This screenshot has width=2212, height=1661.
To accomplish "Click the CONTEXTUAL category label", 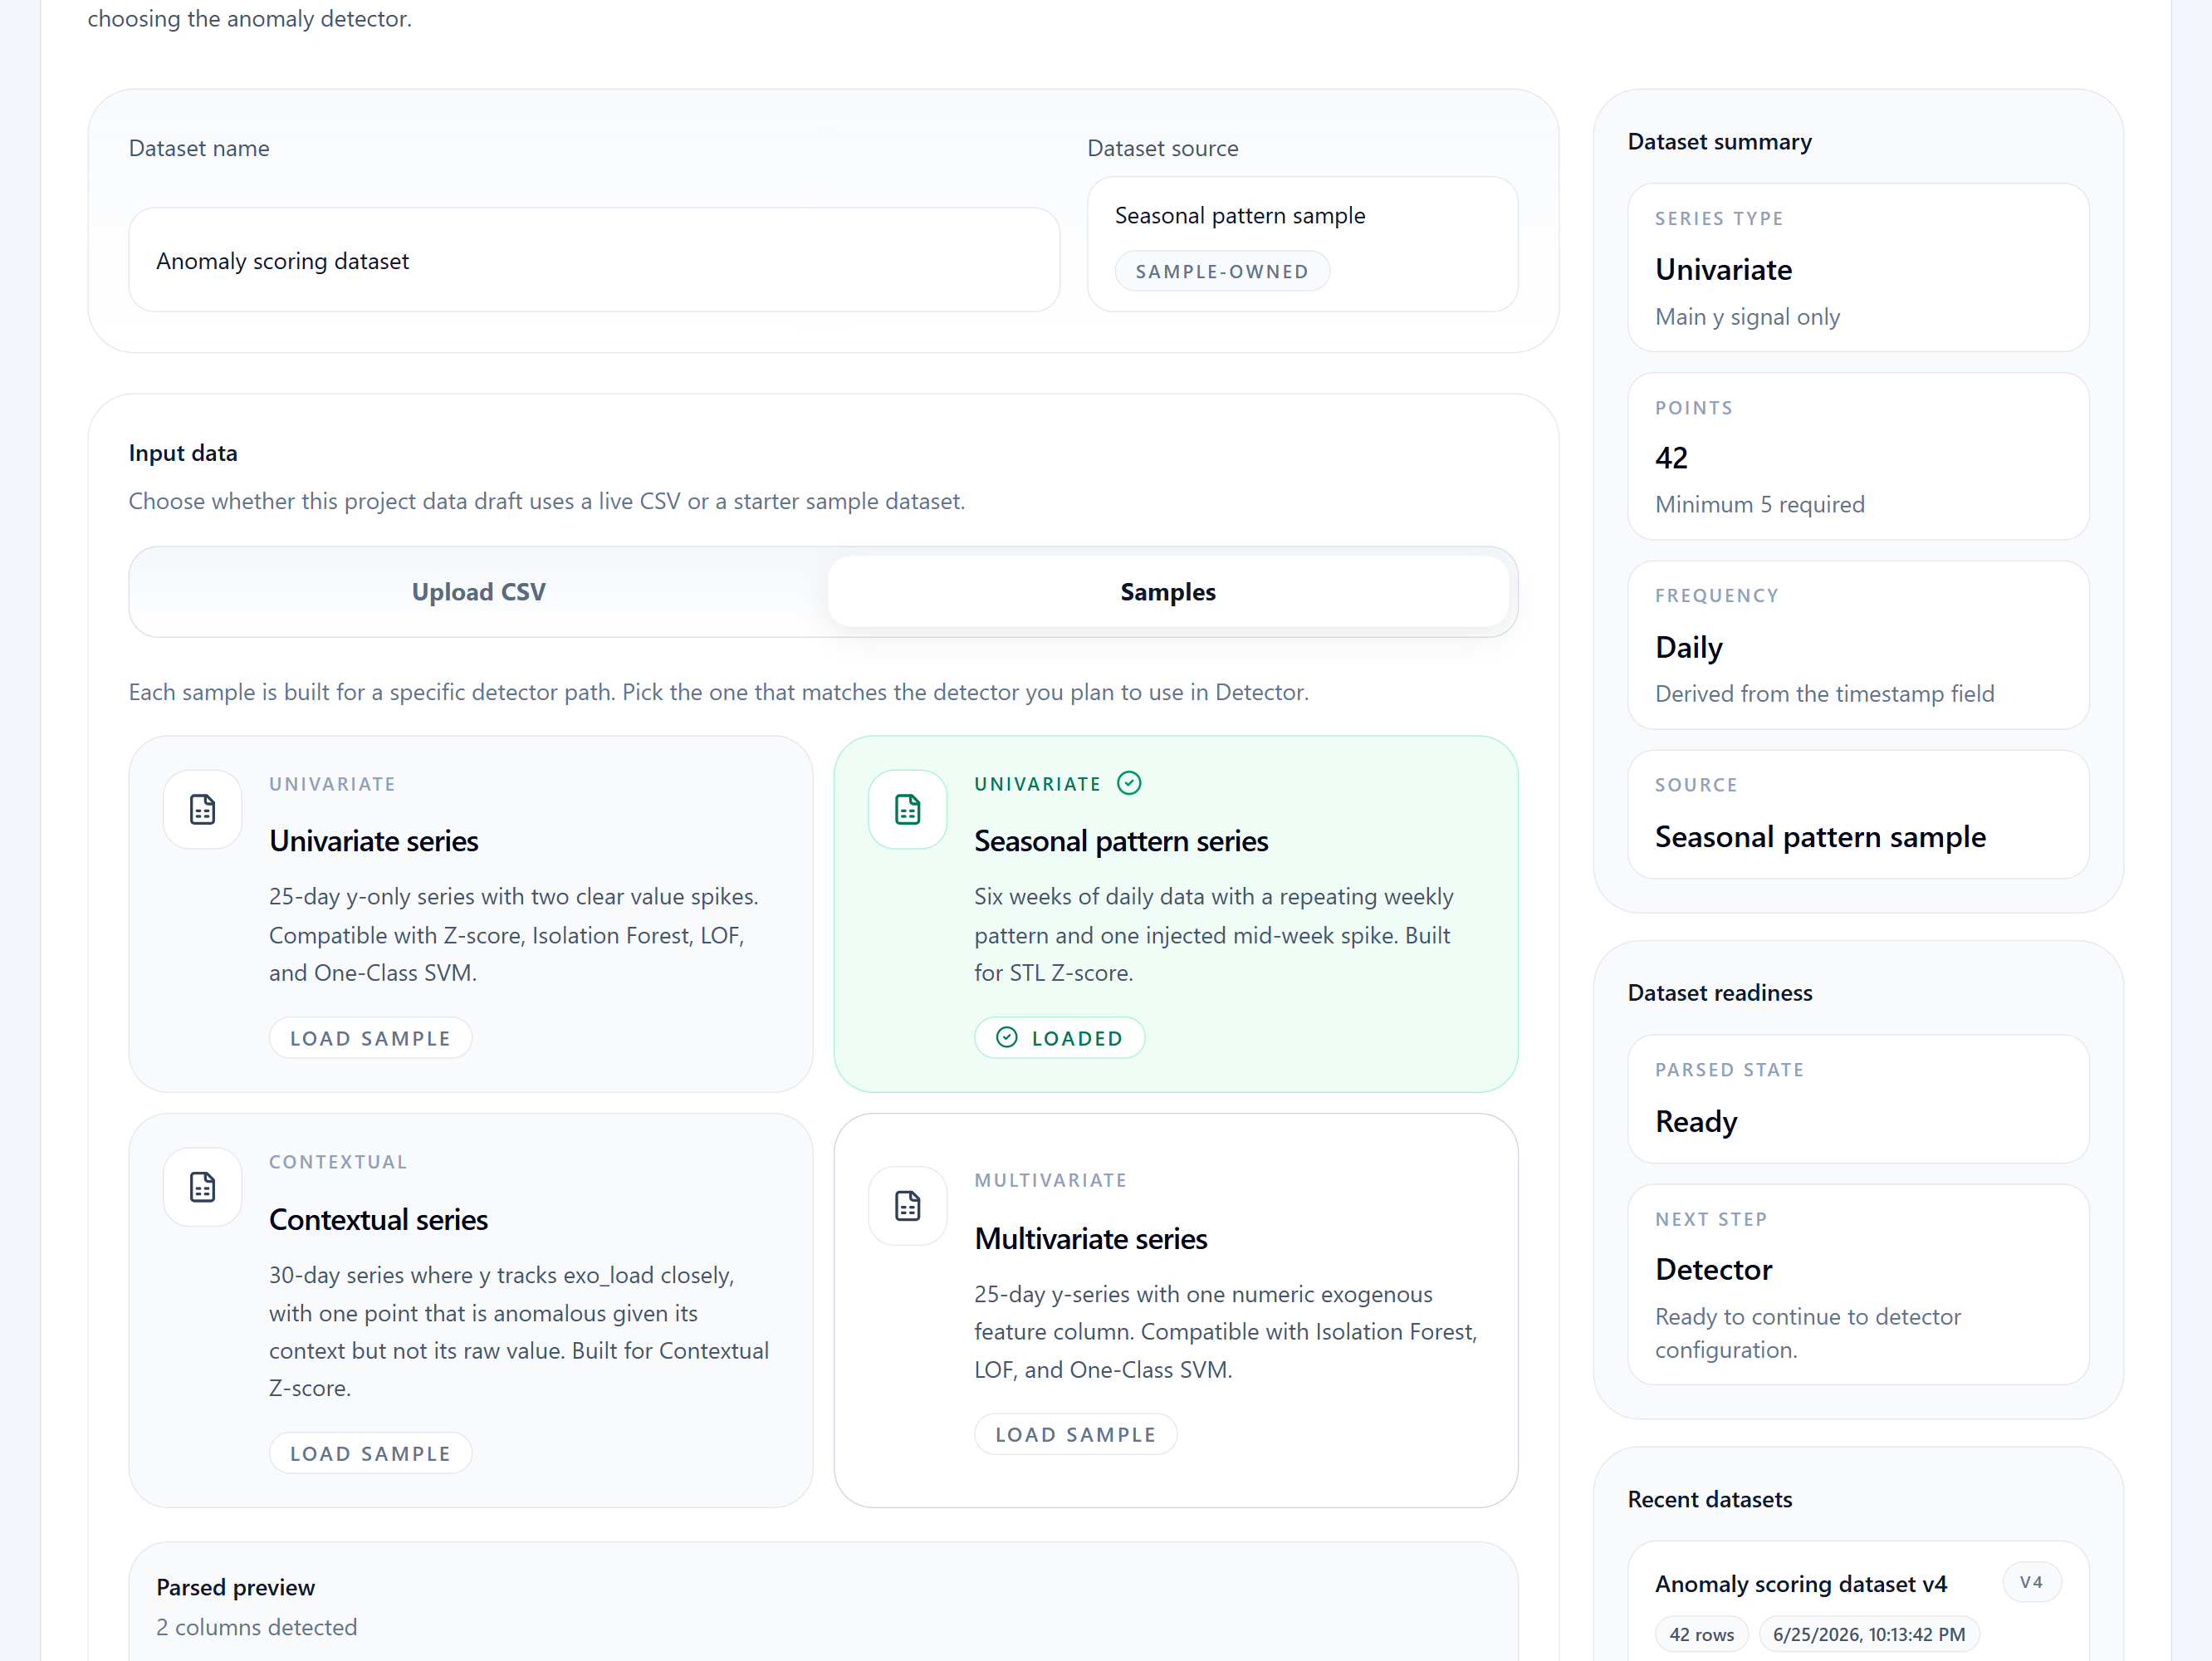I will pyautogui.click(x=338, y=1162).
